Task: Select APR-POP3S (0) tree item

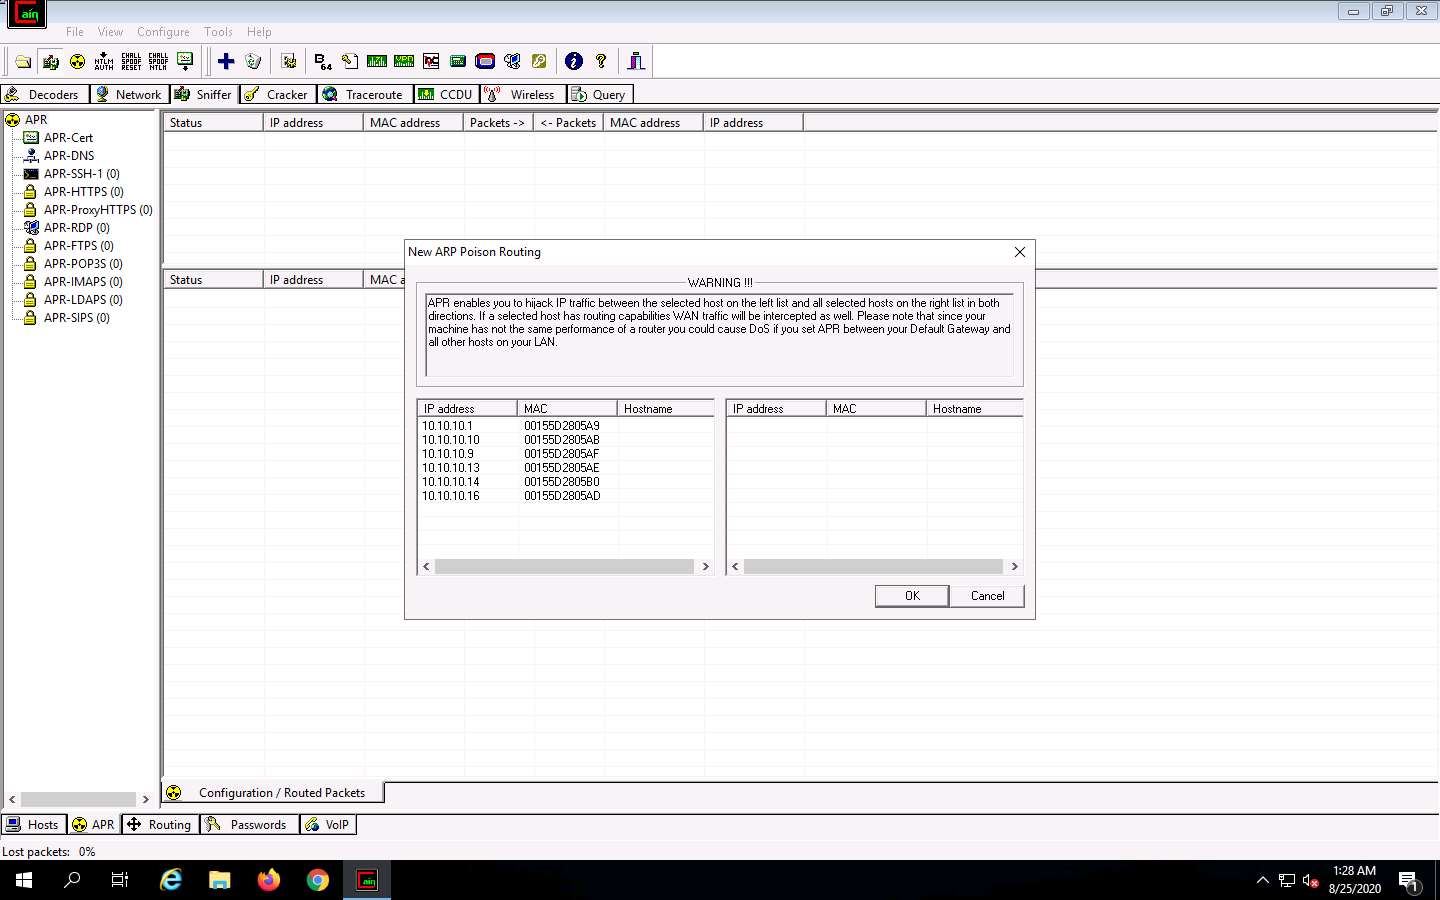Action: coord(83,264)
